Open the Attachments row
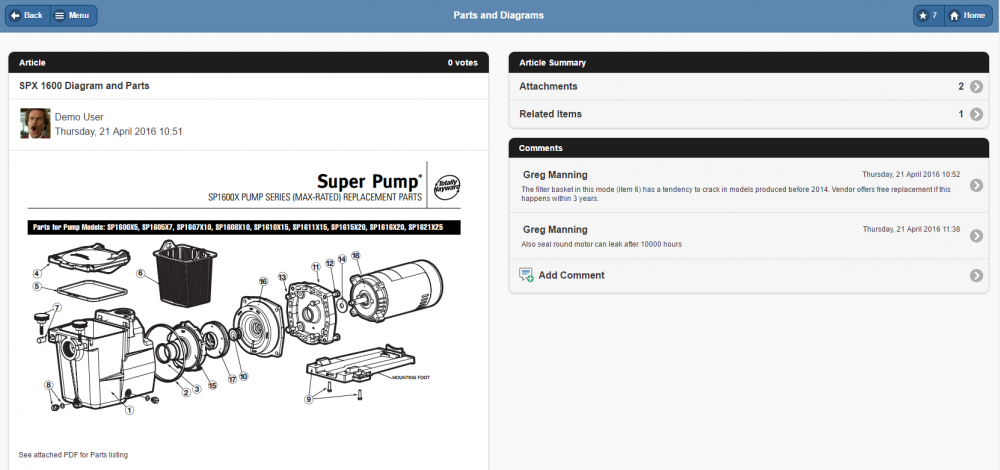This screenshot has width=1000, height=470. (x=749, y=87)
